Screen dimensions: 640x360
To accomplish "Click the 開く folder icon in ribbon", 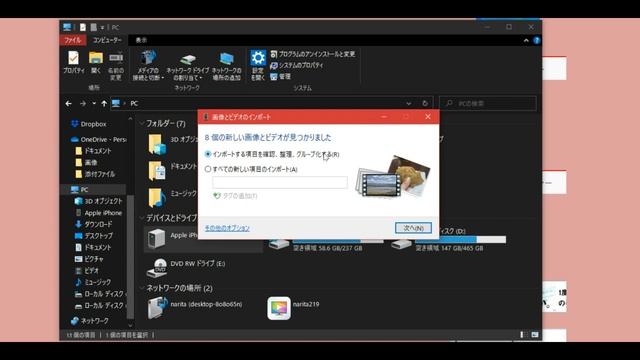I will click(x=96, y=62).
